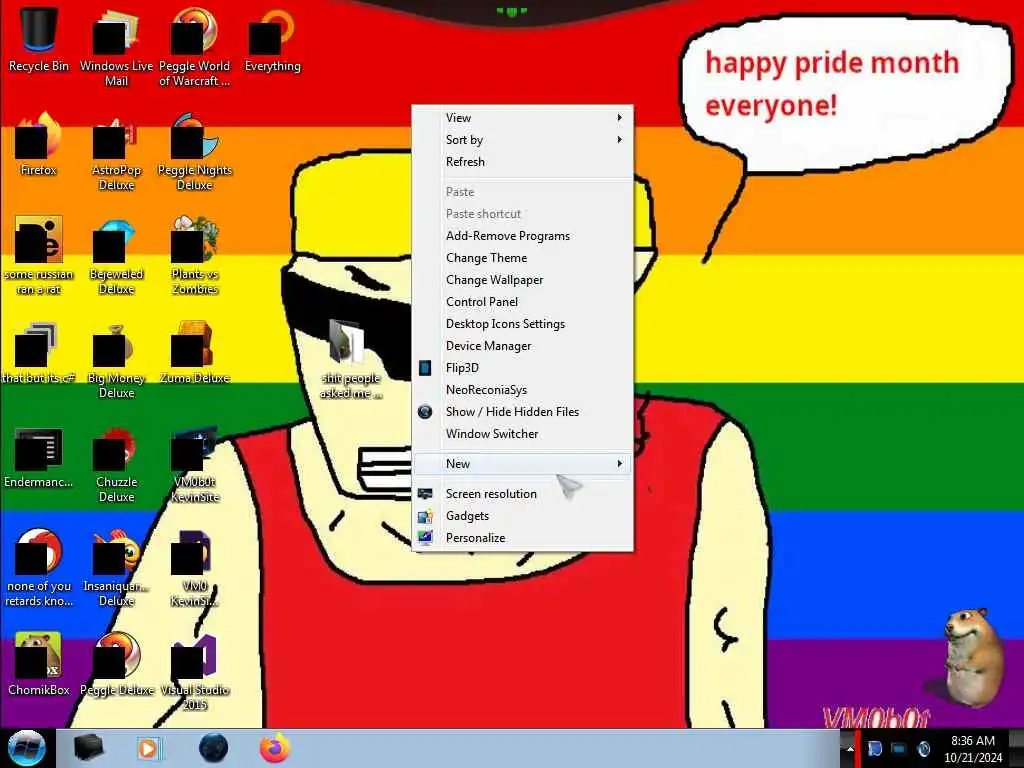Select the Insaniquarium Deluxe desktop icon

pyautogui.click(x=116, y=567)
